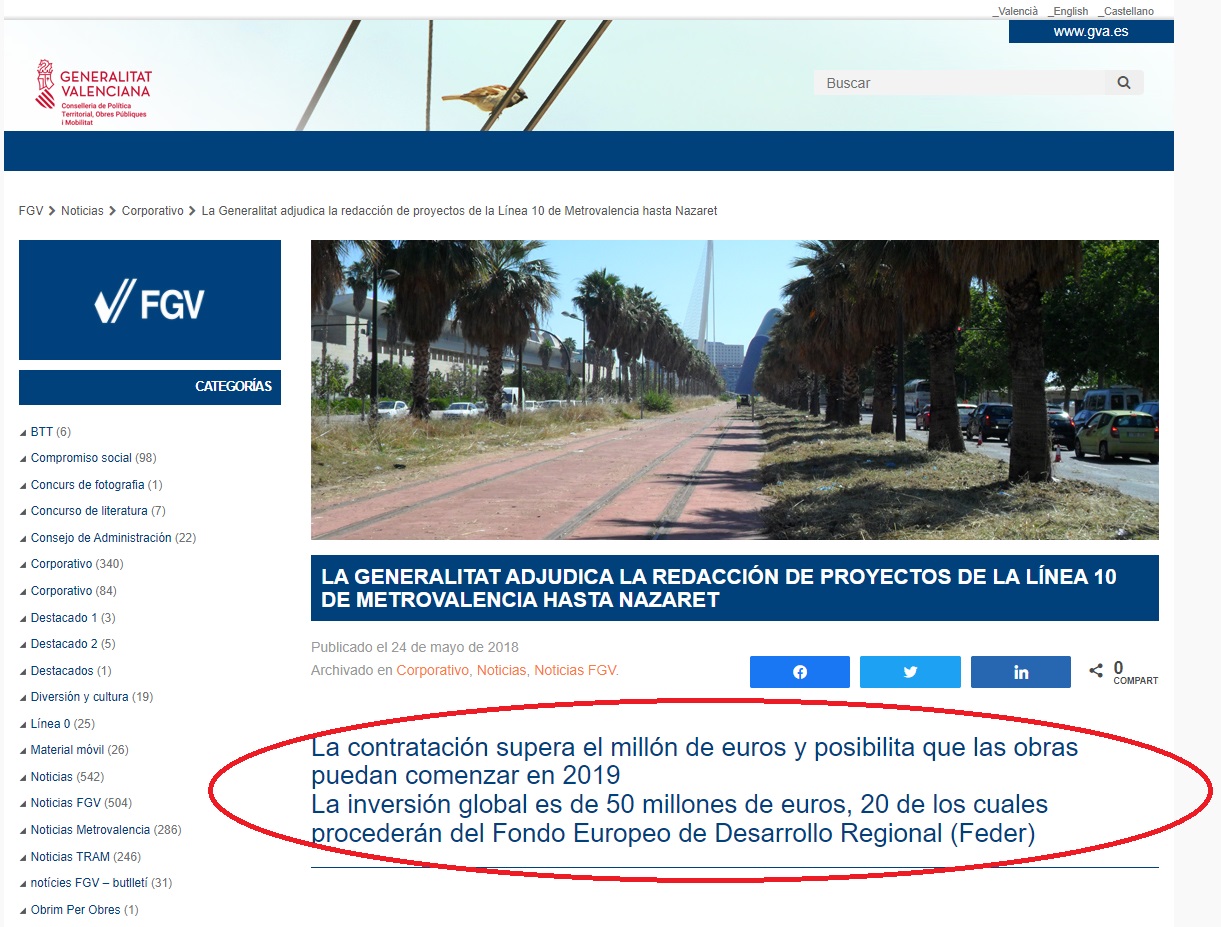Image resolution: width=1221 pixels, height=927 pixels.
Task: Expand the BTT arrow marker
Action: 23,433
